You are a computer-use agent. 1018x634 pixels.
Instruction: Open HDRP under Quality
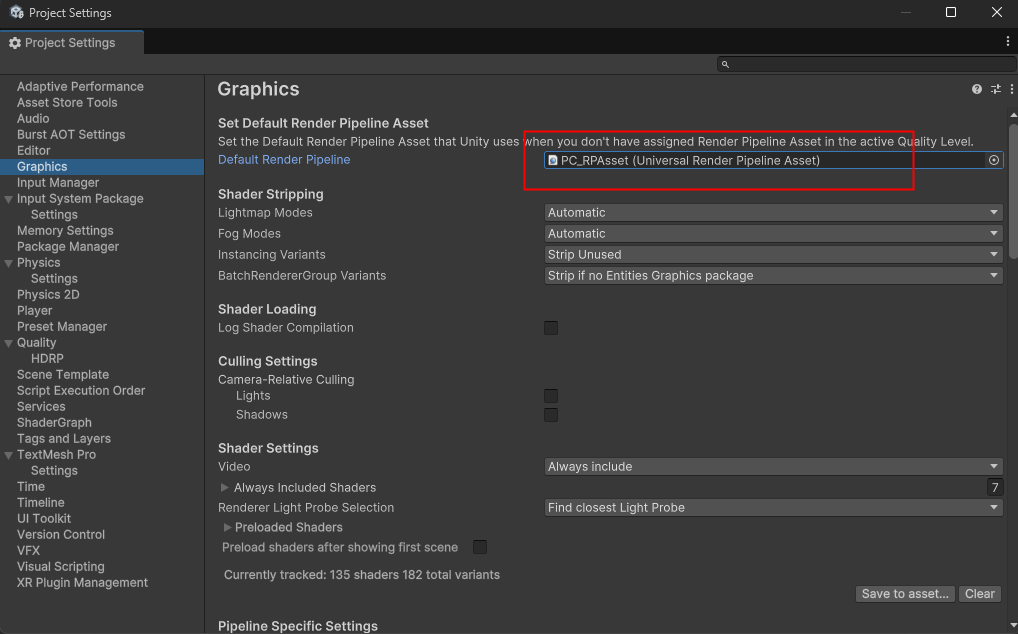[x=47, y=359]
